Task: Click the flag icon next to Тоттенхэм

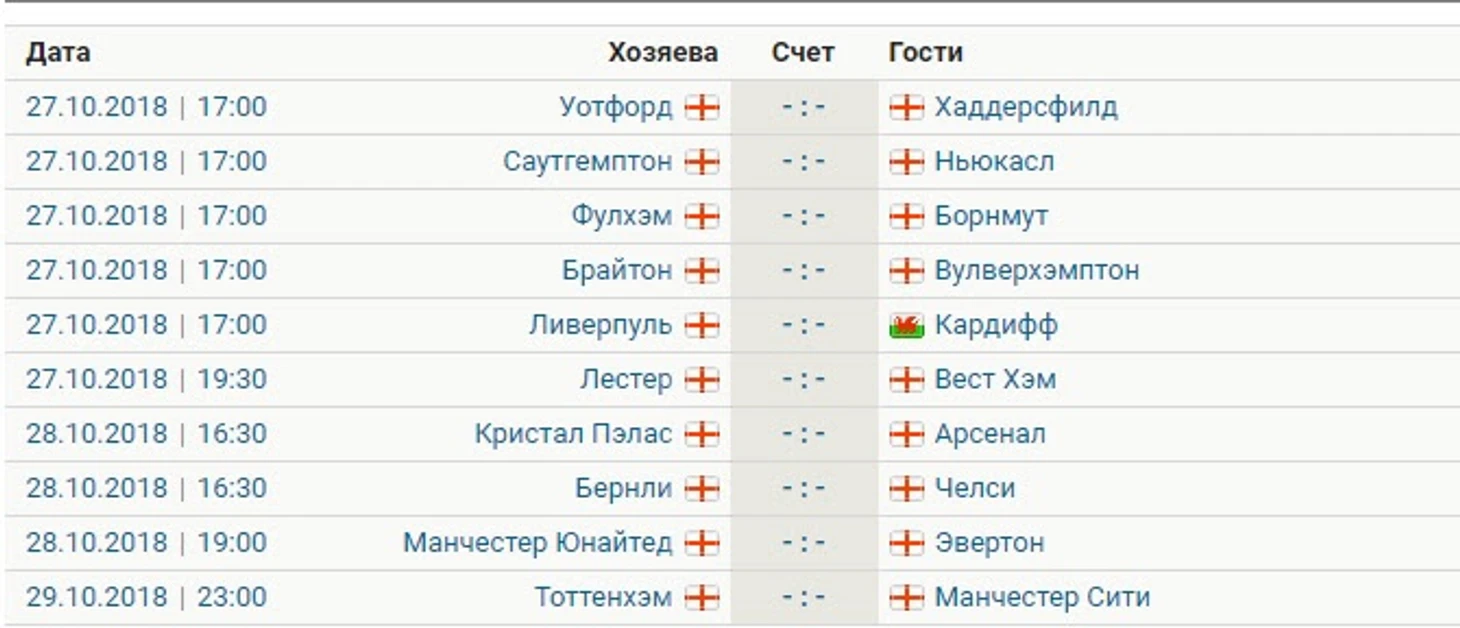Action: point(702,598)
